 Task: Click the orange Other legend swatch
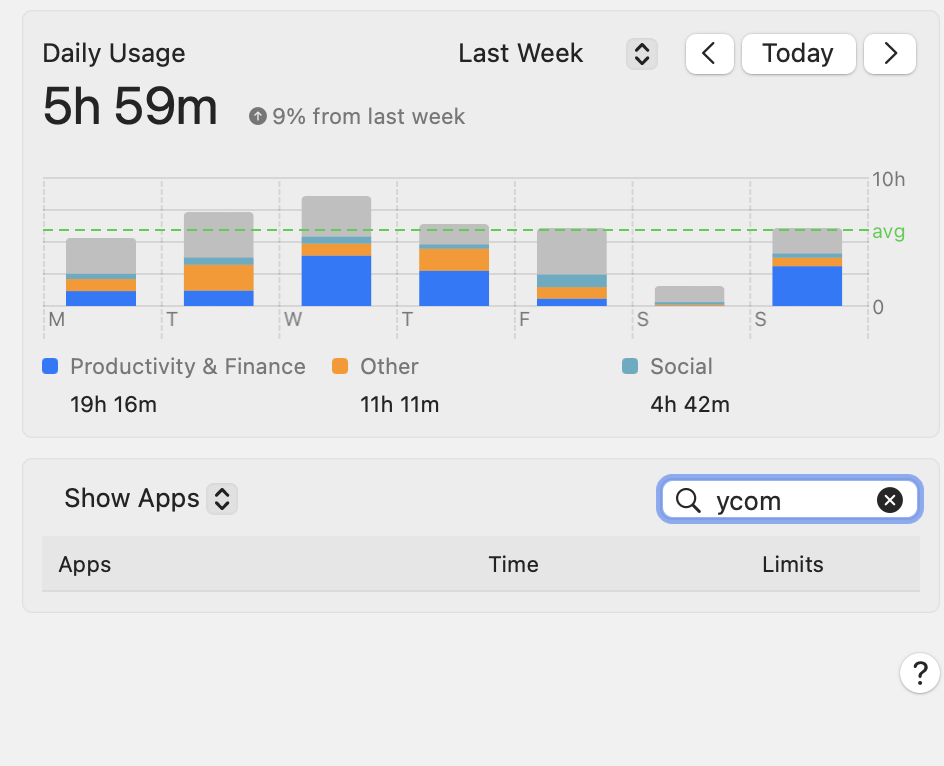pyautogui.click(x=340, y=367)
